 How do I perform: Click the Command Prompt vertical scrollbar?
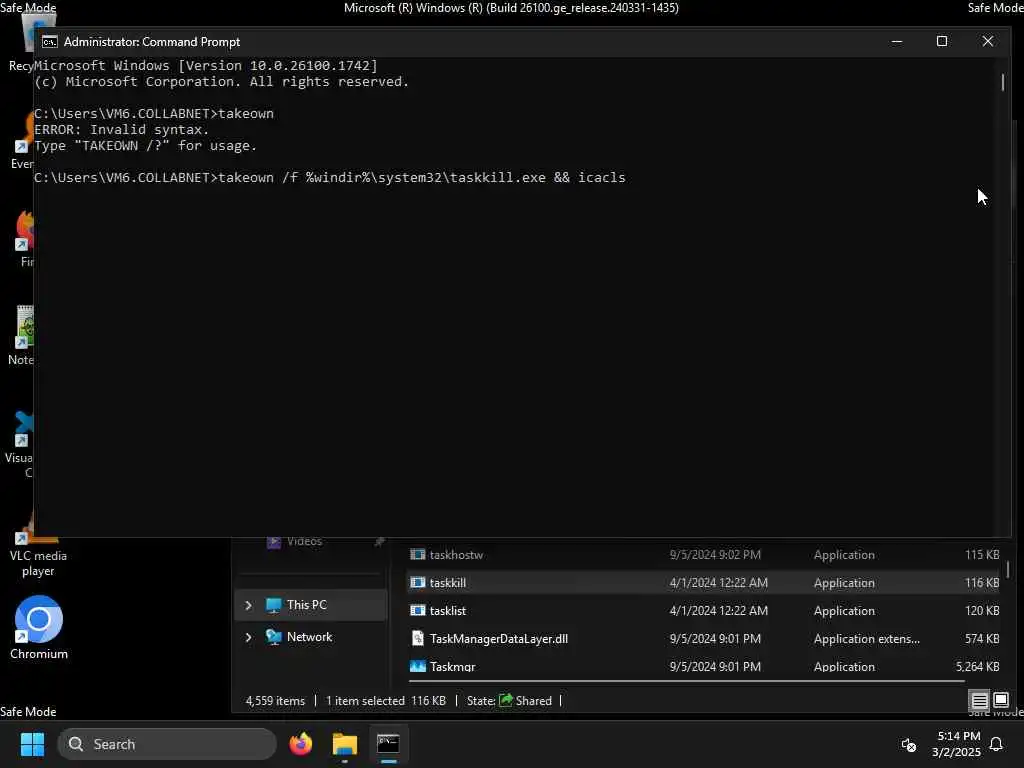[1003, 83]
